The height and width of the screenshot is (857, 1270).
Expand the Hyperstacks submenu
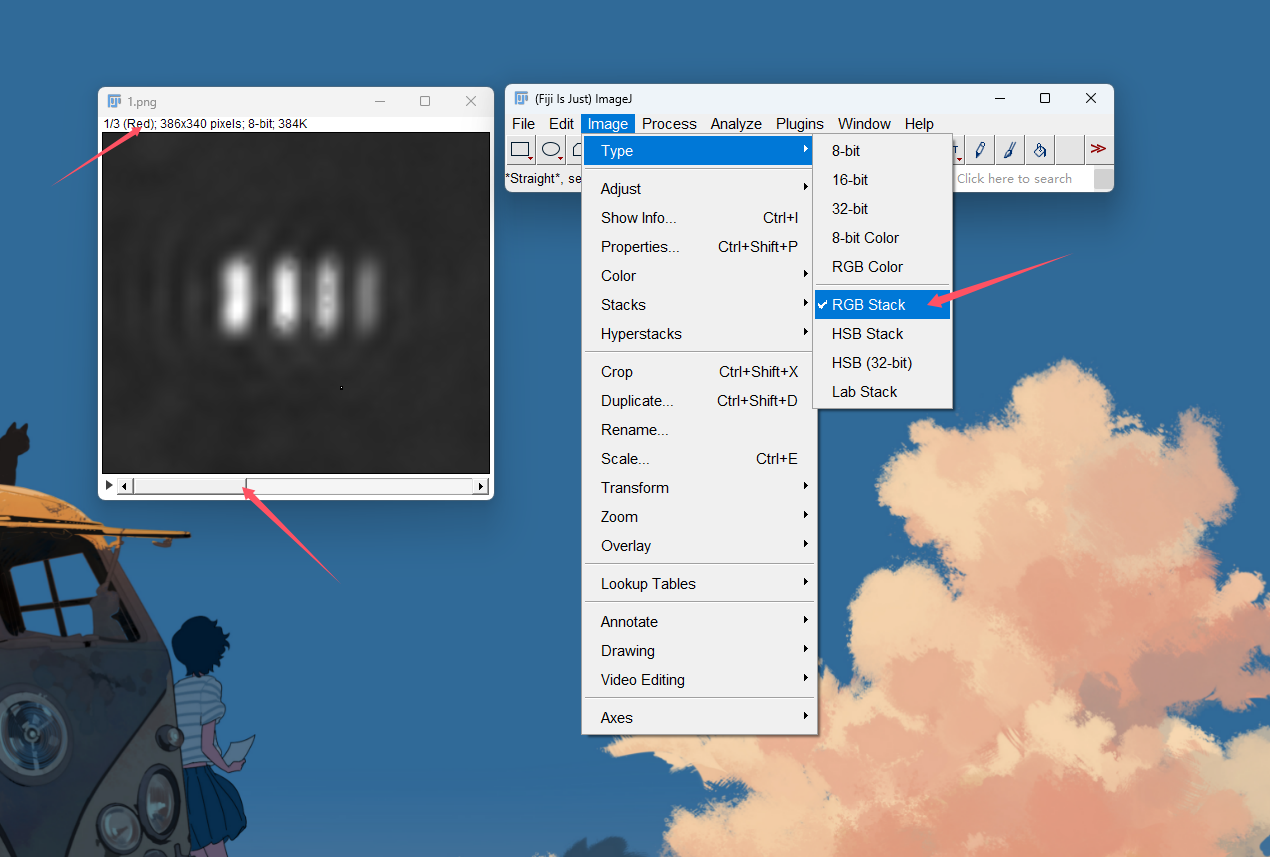point(700,334)
